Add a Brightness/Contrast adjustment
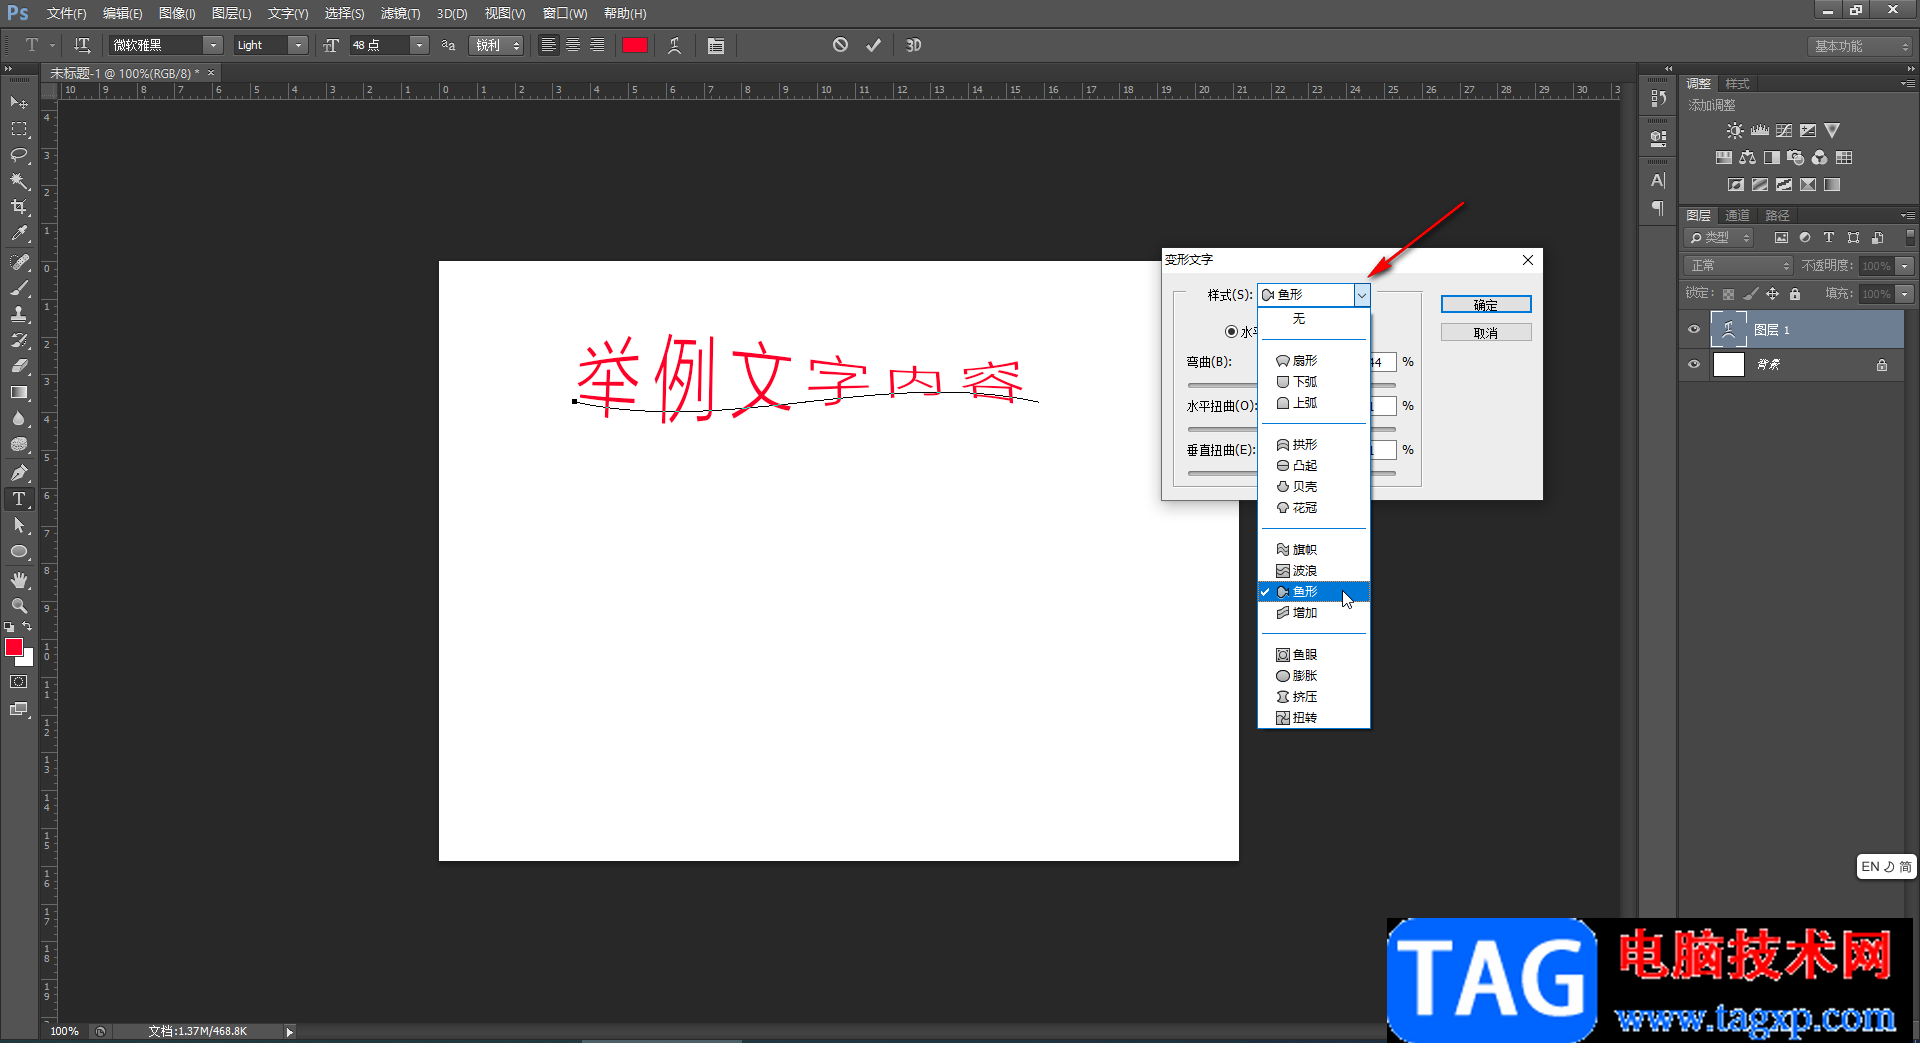 point(1735,131)
